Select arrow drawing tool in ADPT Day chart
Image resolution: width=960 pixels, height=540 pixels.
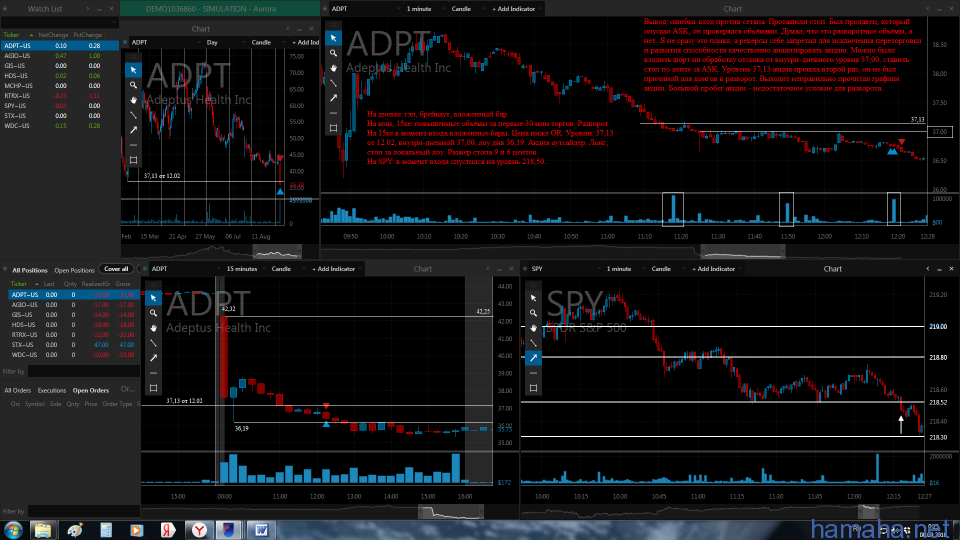click(x=133, y=130)
